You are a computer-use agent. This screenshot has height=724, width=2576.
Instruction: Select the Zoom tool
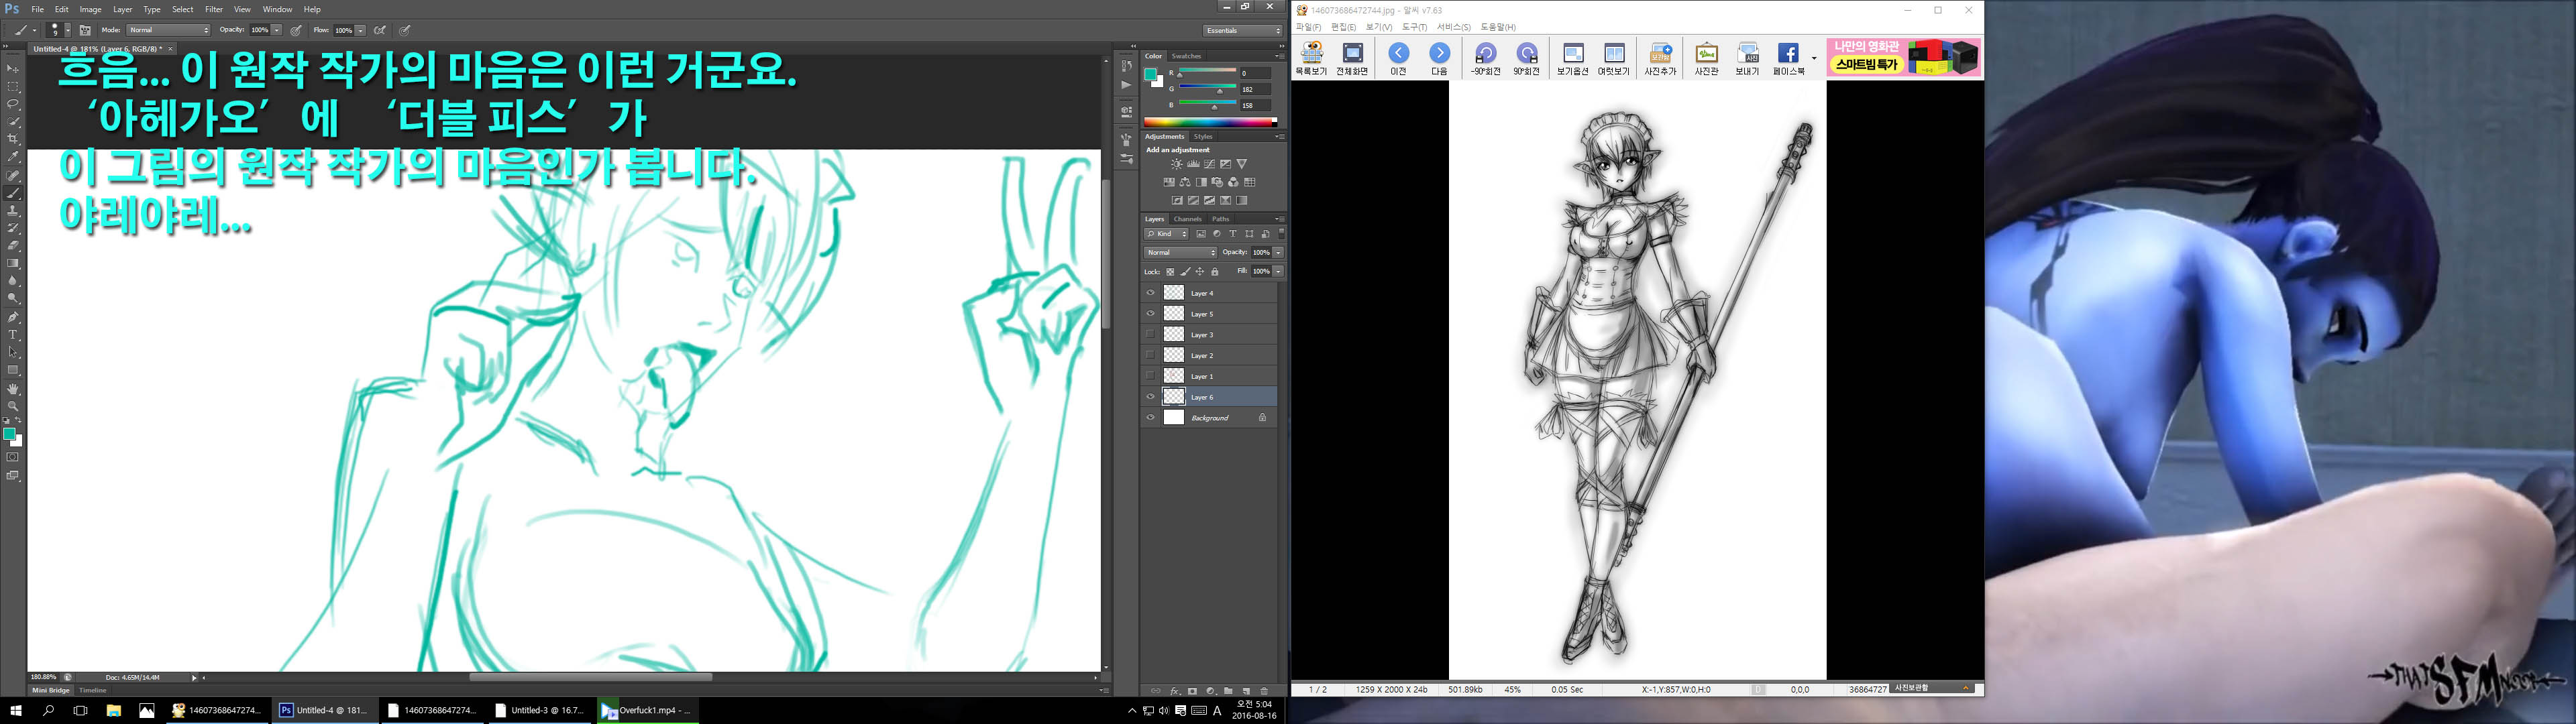click(x=13, y=406)
